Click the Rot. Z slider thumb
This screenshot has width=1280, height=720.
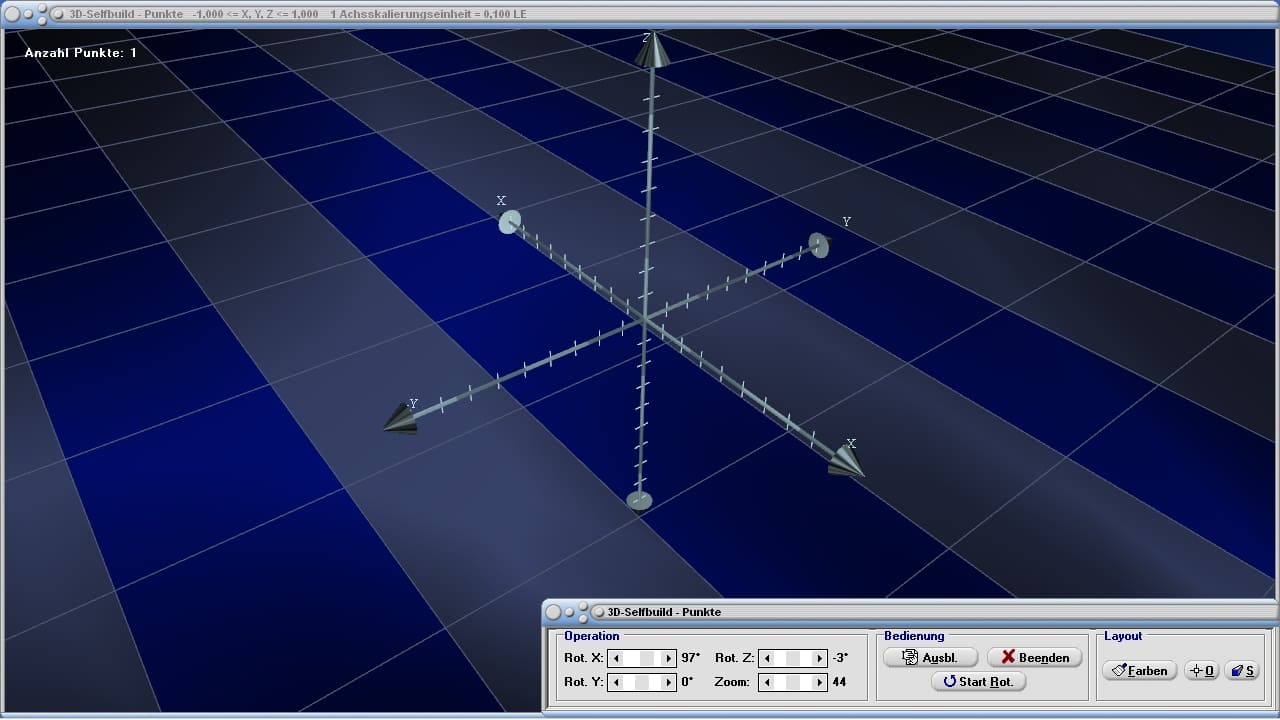(792, 658)
